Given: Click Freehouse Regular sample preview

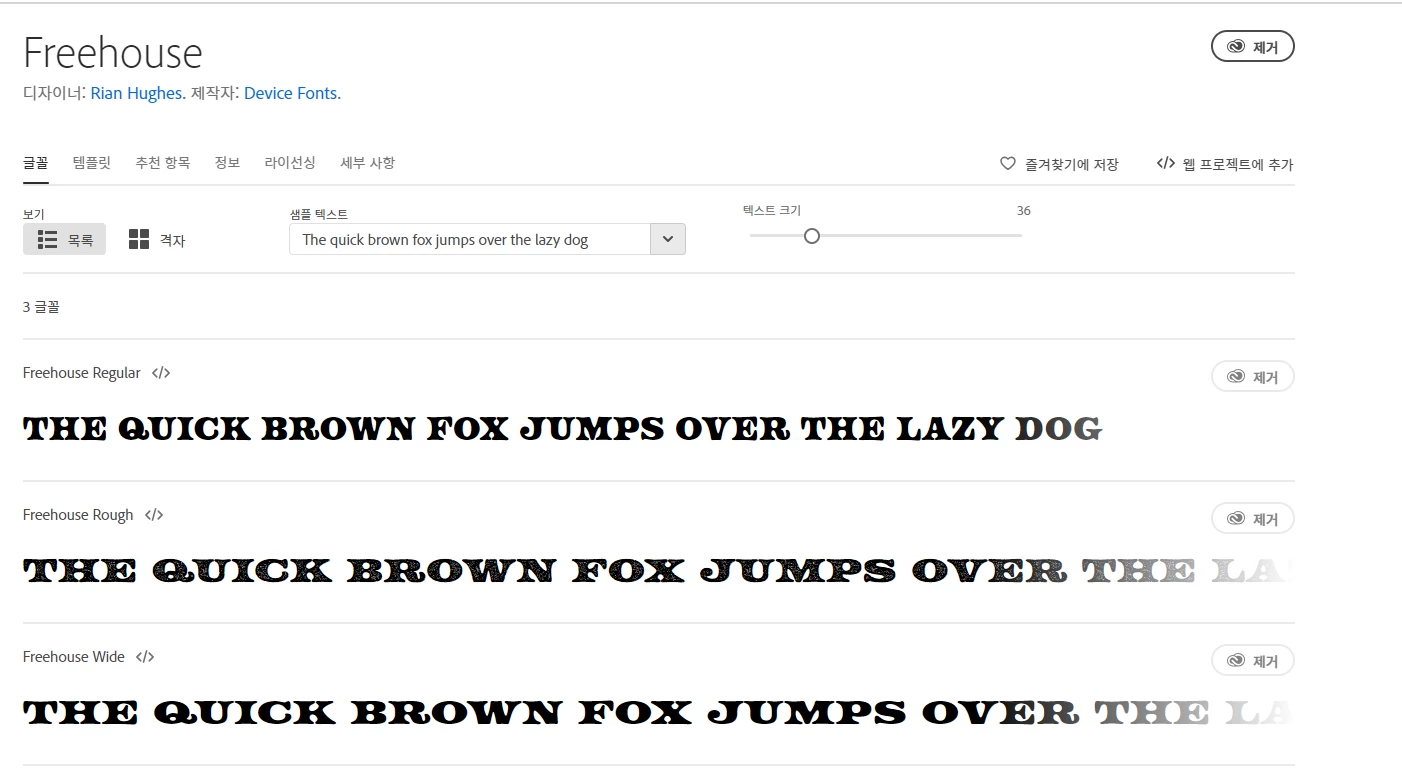Looking at the screenshot, I should tap(562, 429).
